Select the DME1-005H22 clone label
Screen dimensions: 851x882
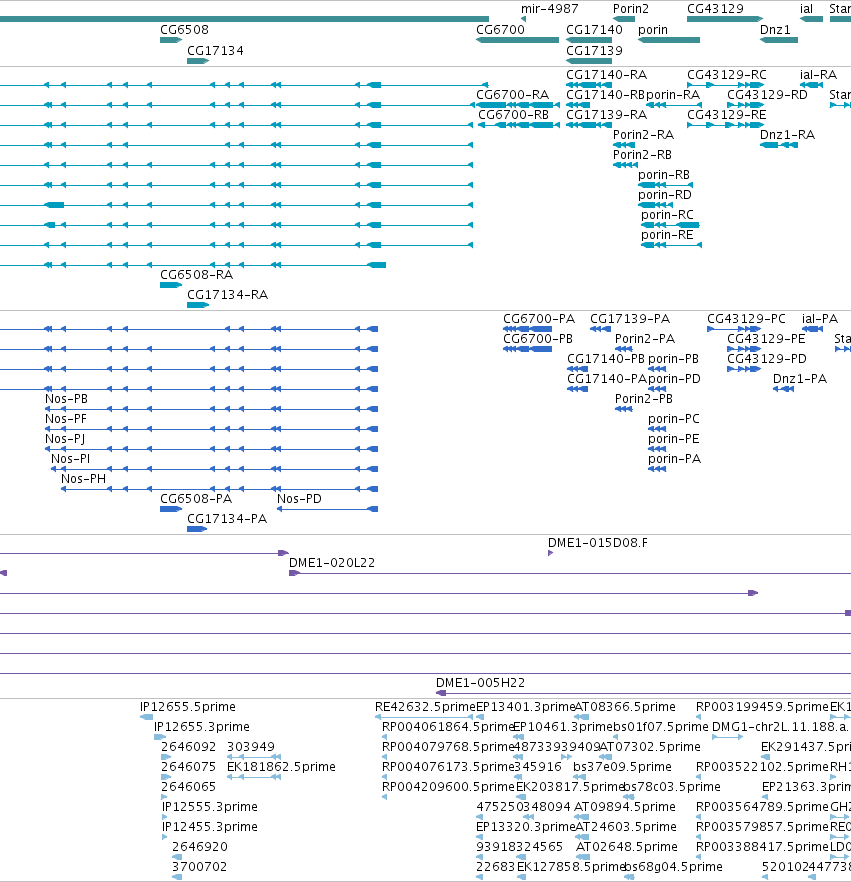480,683
